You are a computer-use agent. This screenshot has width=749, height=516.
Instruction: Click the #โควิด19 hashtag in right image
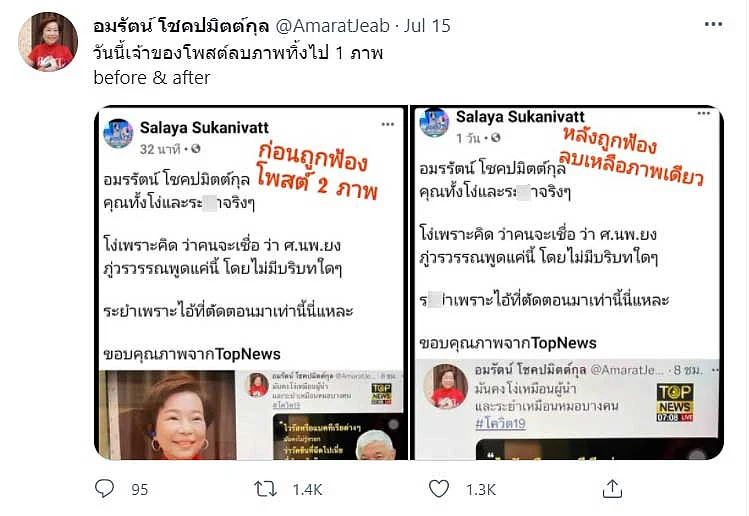point(500,423)
